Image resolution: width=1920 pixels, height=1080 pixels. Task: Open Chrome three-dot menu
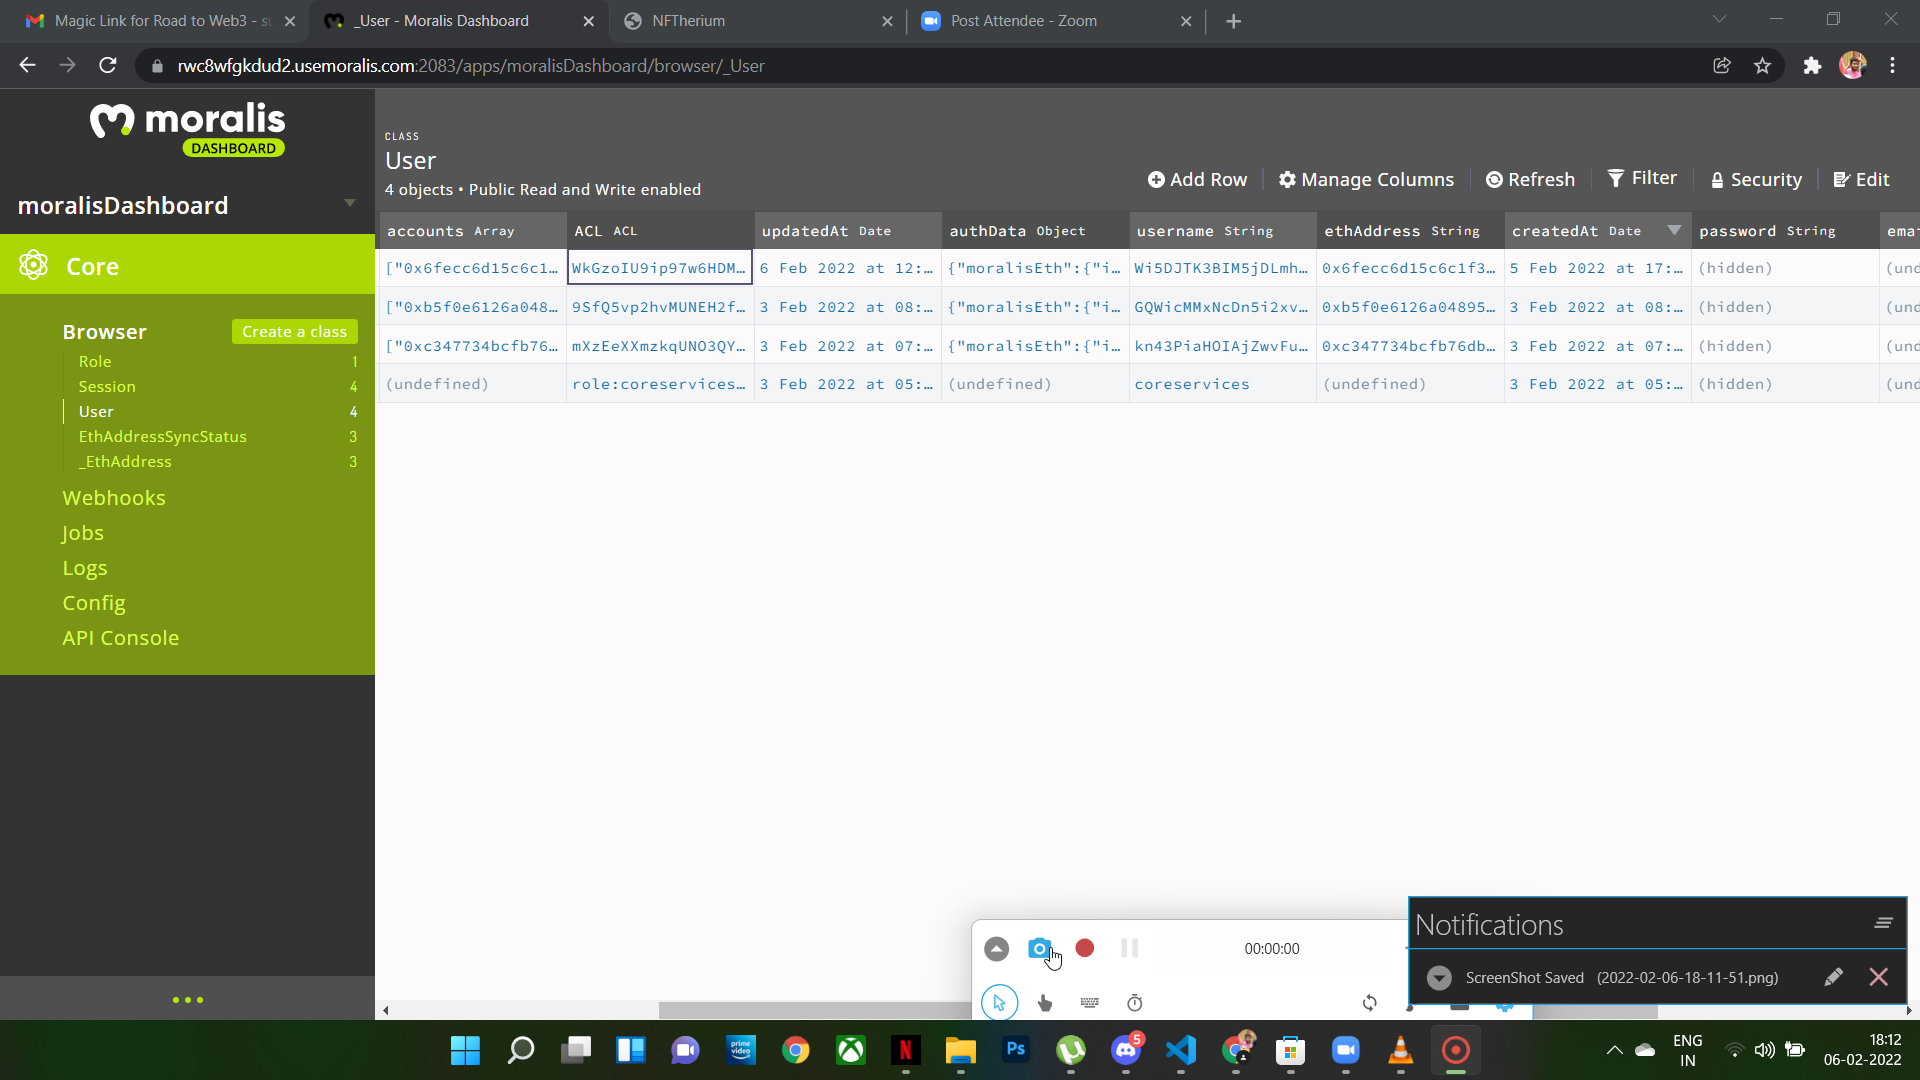(1892, 66)
